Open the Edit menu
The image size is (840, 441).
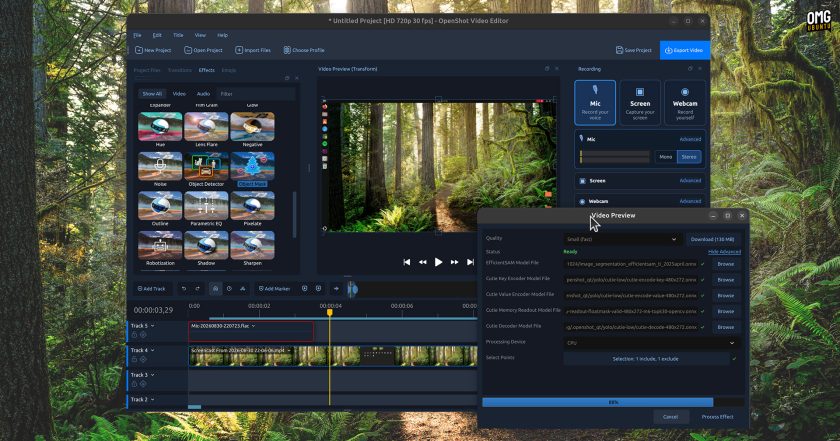157,35
